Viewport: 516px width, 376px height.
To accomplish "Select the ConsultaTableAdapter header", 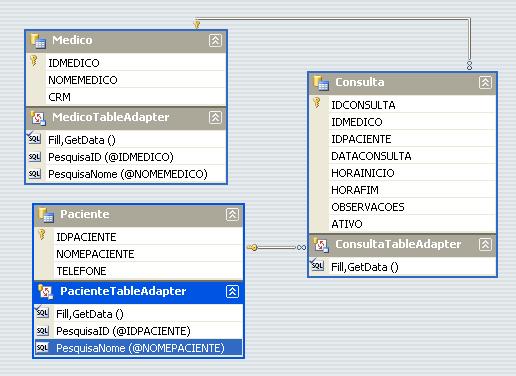I will [x=403, y=245].
